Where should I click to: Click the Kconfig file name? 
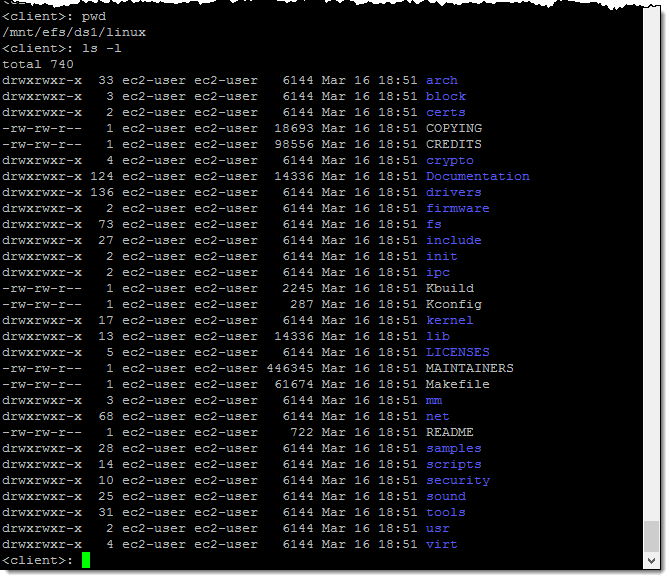pyautogui.click(x=453, y=304)
